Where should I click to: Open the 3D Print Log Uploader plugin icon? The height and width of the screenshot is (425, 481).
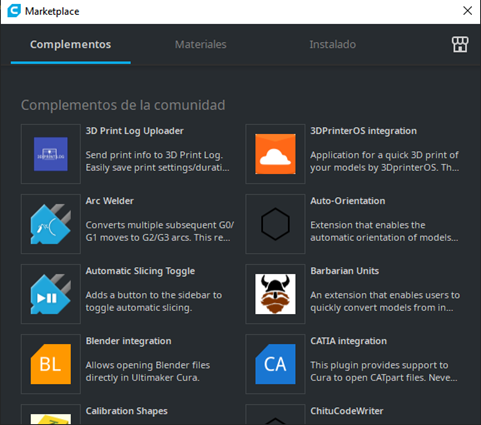(51, 154)
